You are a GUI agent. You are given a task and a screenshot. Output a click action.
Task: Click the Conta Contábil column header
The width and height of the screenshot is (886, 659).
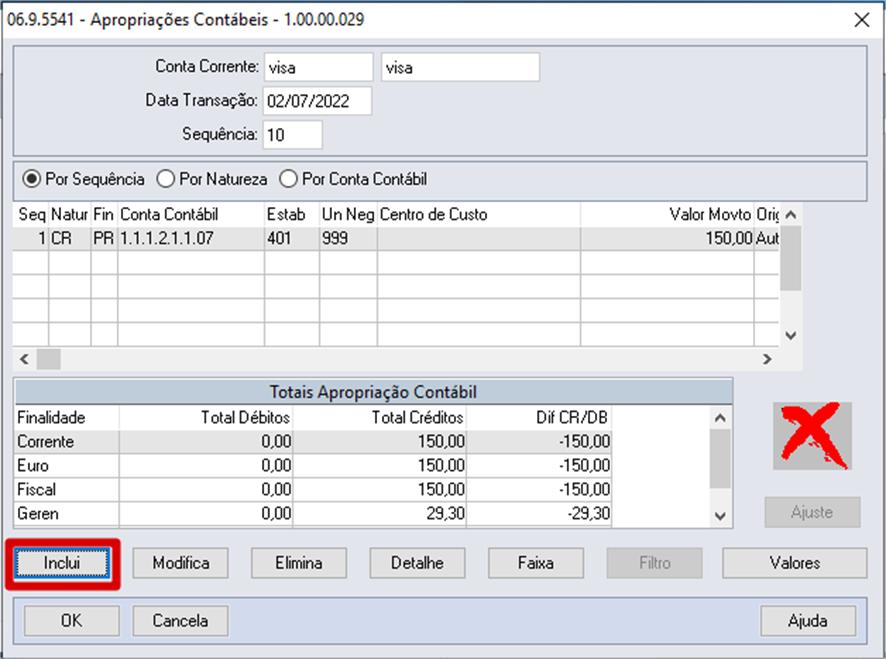click(191, 215)
